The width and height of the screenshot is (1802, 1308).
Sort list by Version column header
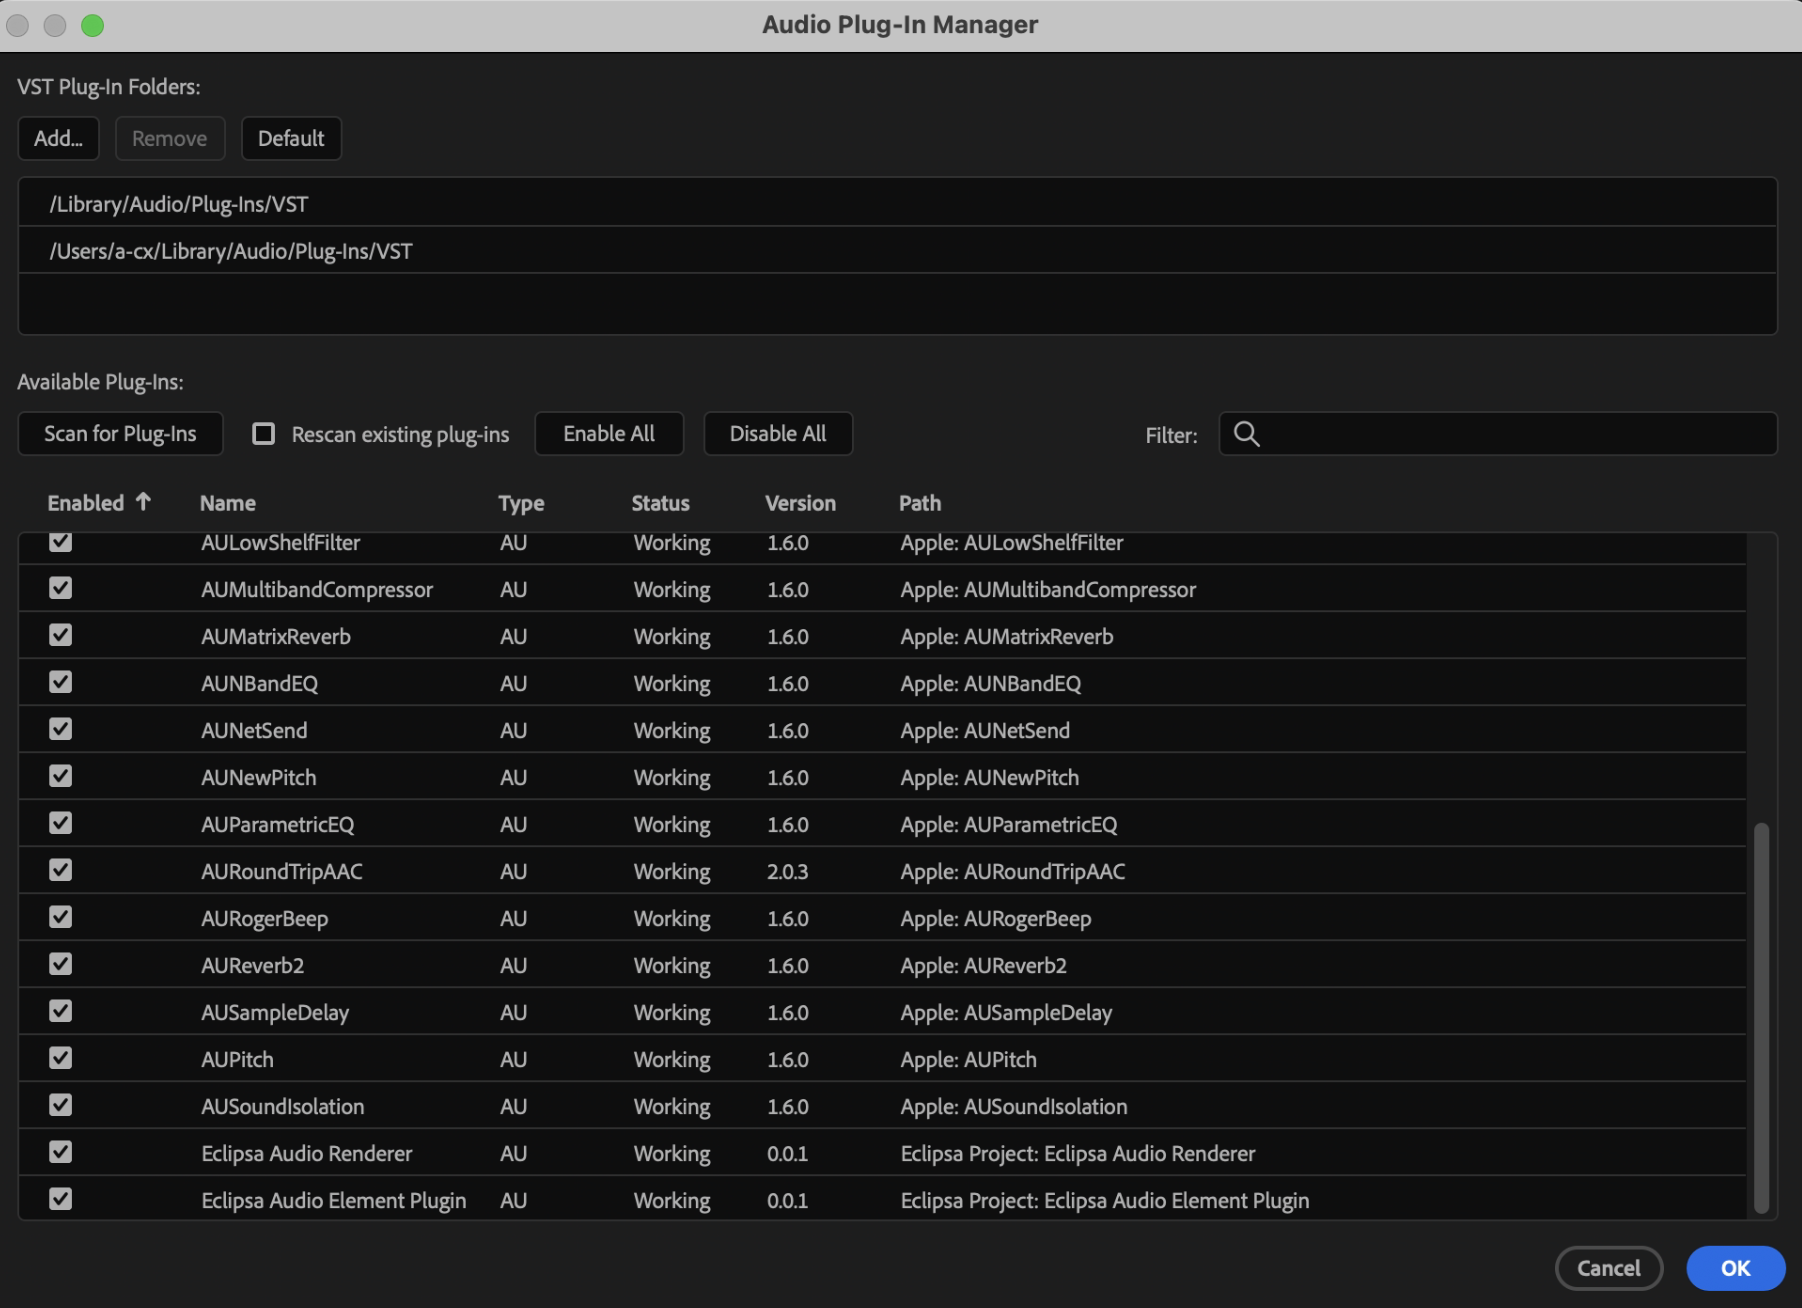coord(800,503)
